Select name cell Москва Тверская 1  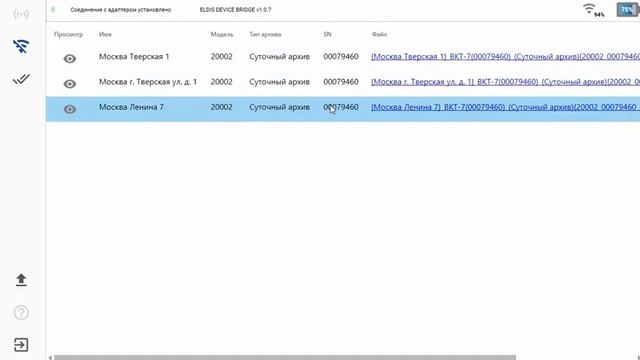pos(134,56)
